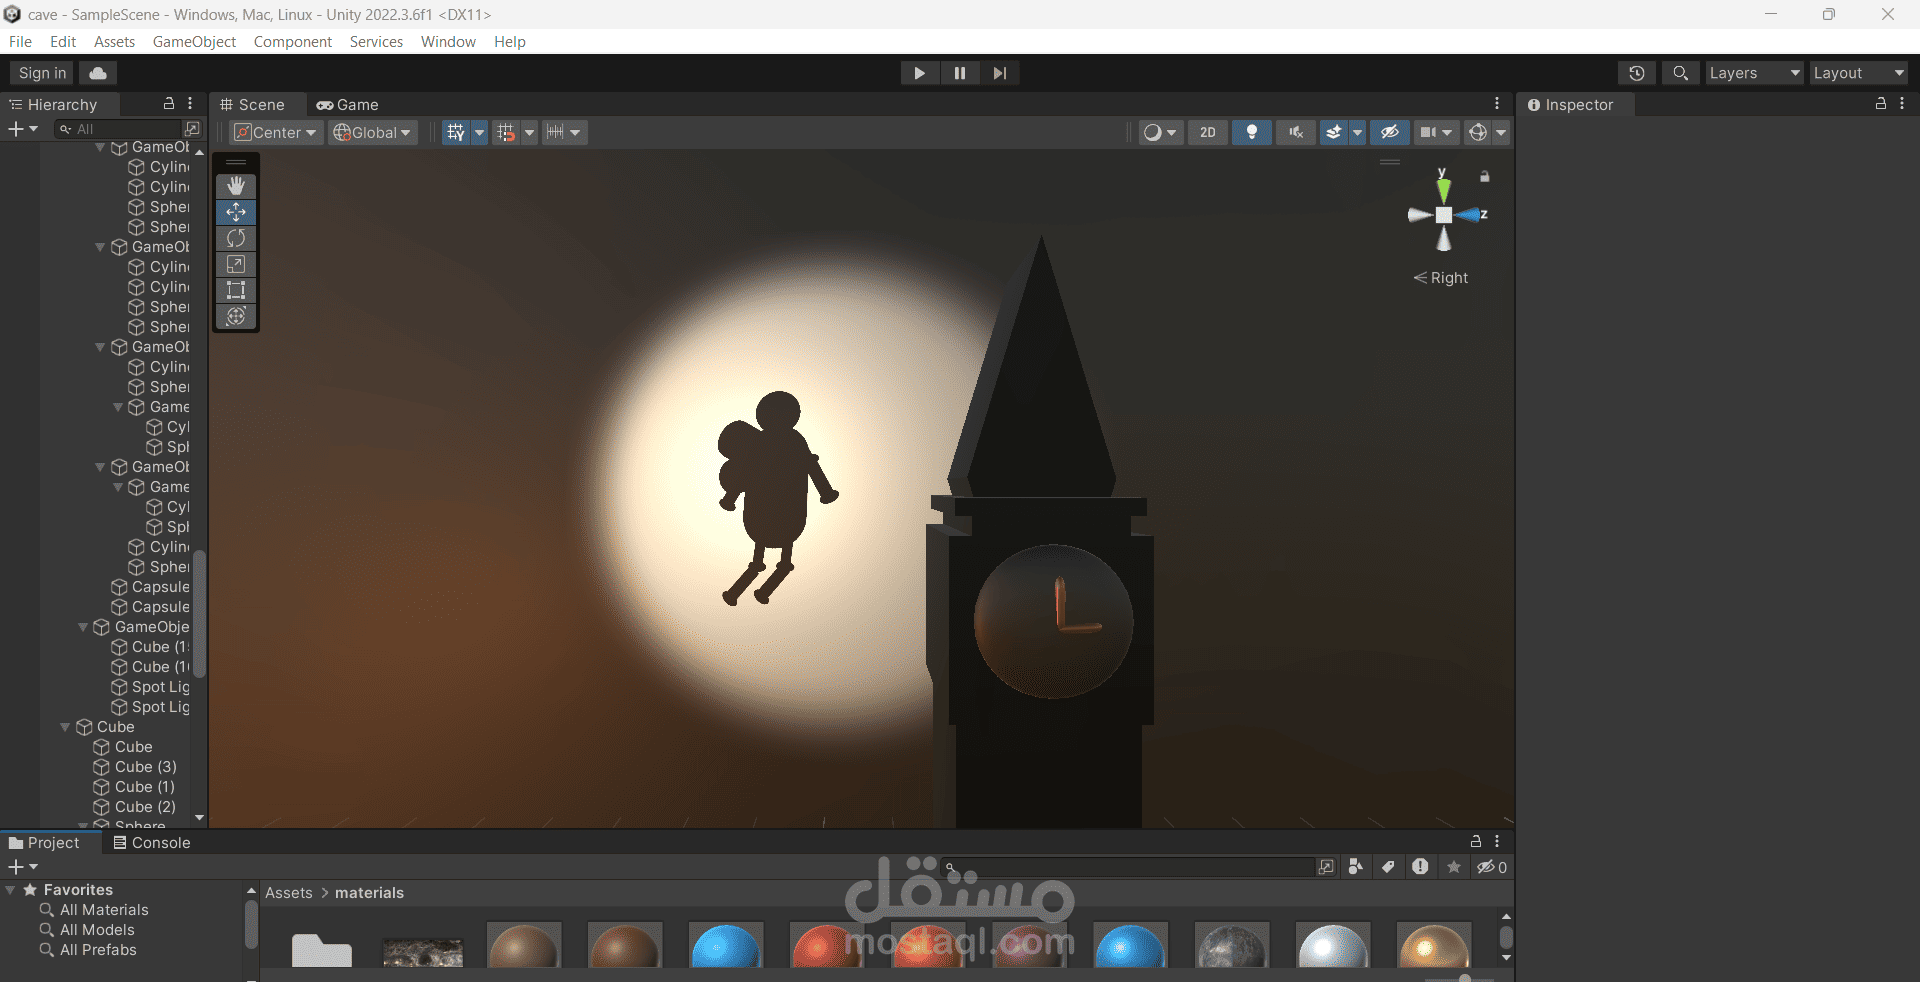
Task: Click the global search magnifier icon
Action: [1680, 73]
